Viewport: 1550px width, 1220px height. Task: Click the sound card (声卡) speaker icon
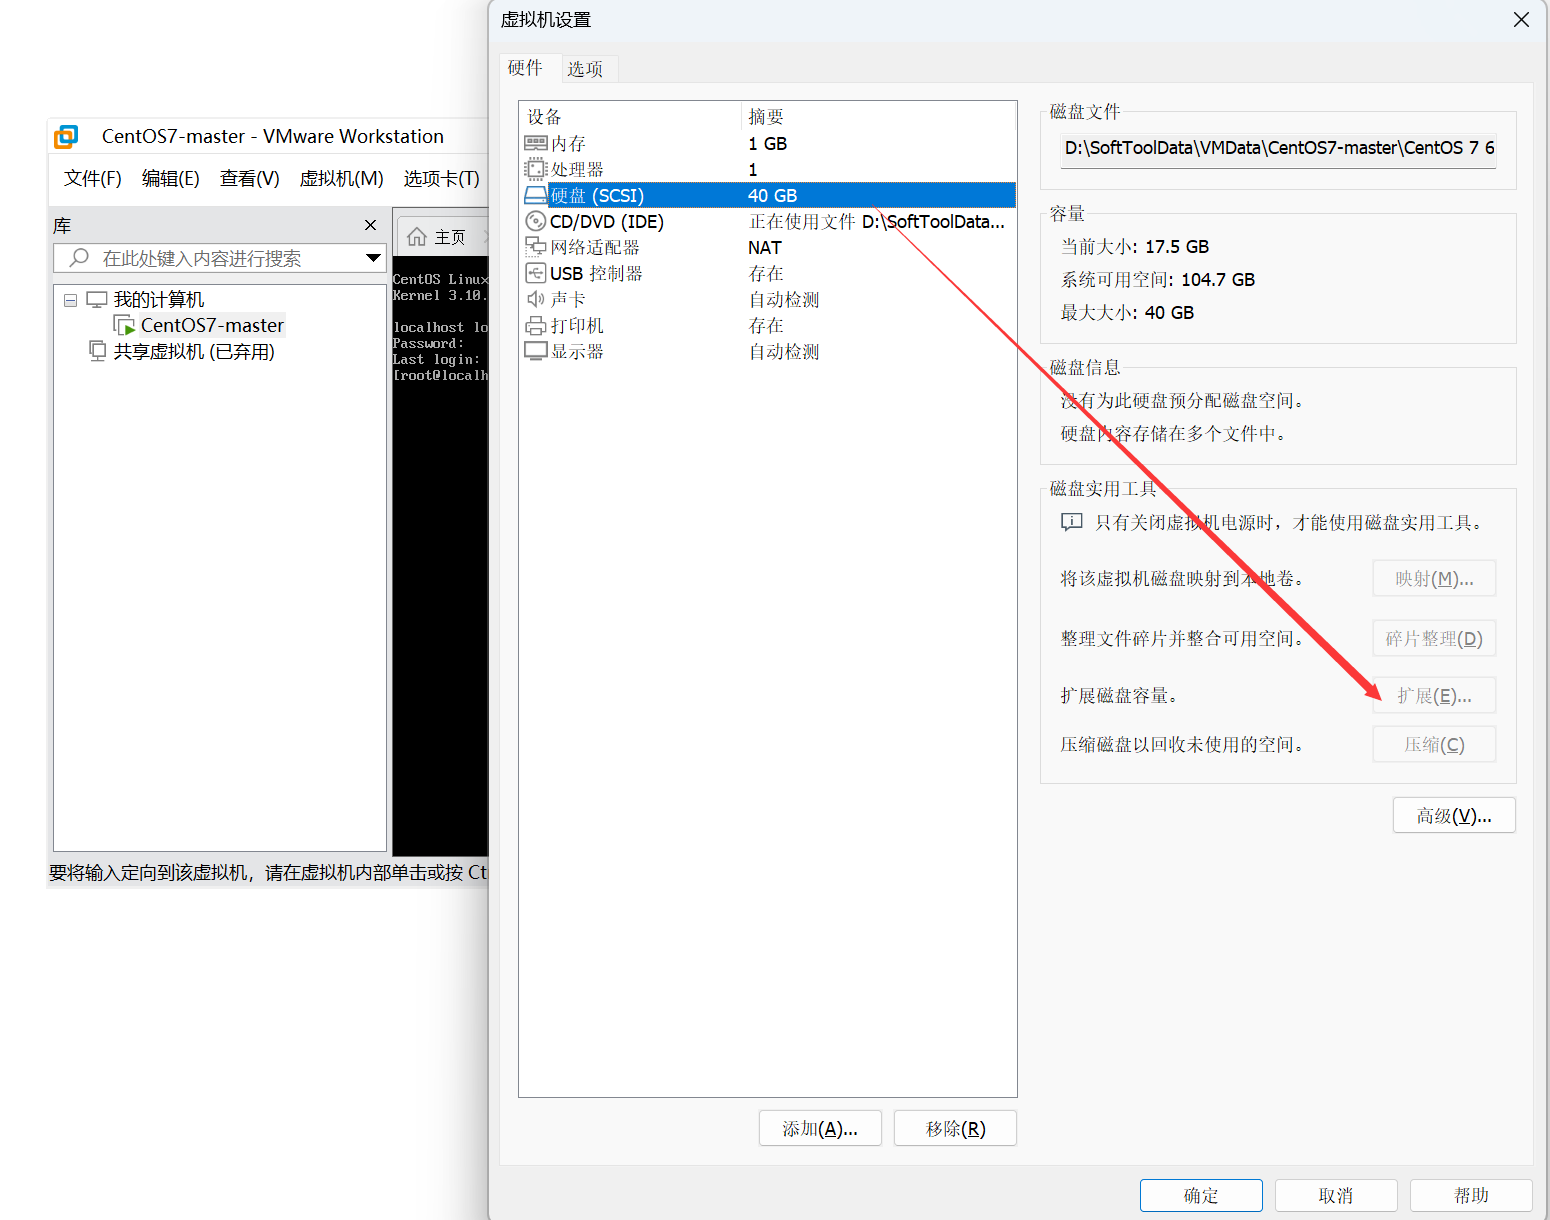pyautogui.click(x=536, y=300)
